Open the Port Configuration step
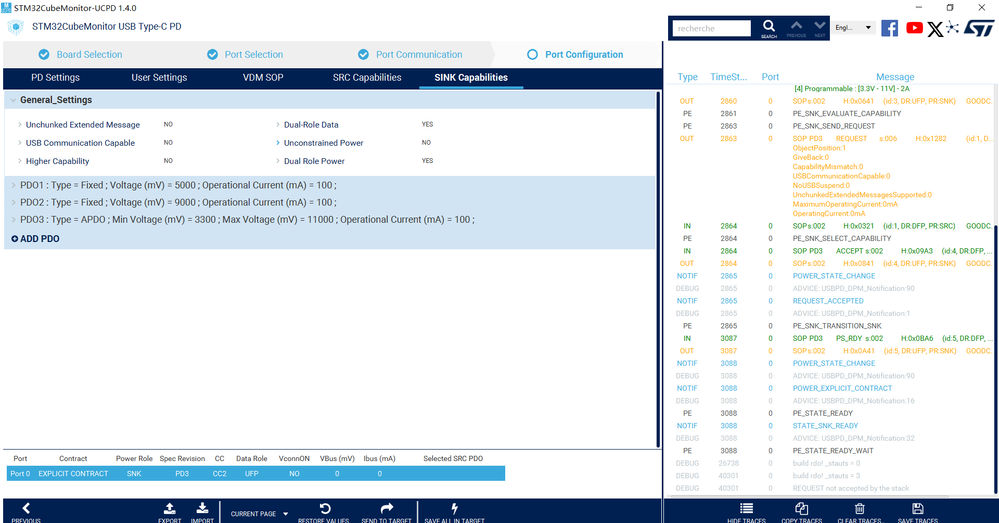Screen dimensions: 999x523 click(x=584, y=55)
